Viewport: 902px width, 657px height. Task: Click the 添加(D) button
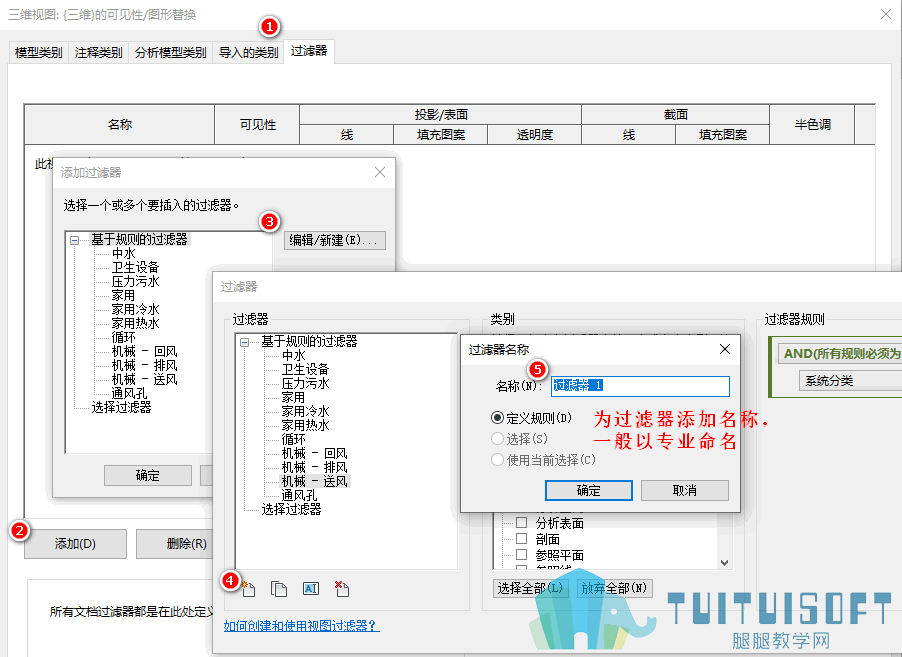(x=75, y=544)
